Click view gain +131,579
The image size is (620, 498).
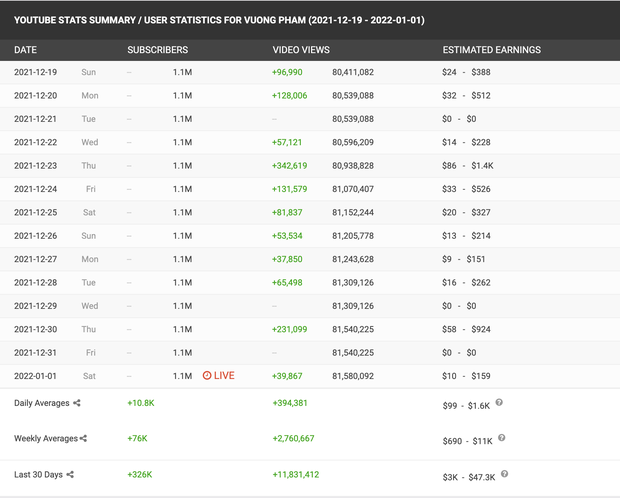coord(289,189)
